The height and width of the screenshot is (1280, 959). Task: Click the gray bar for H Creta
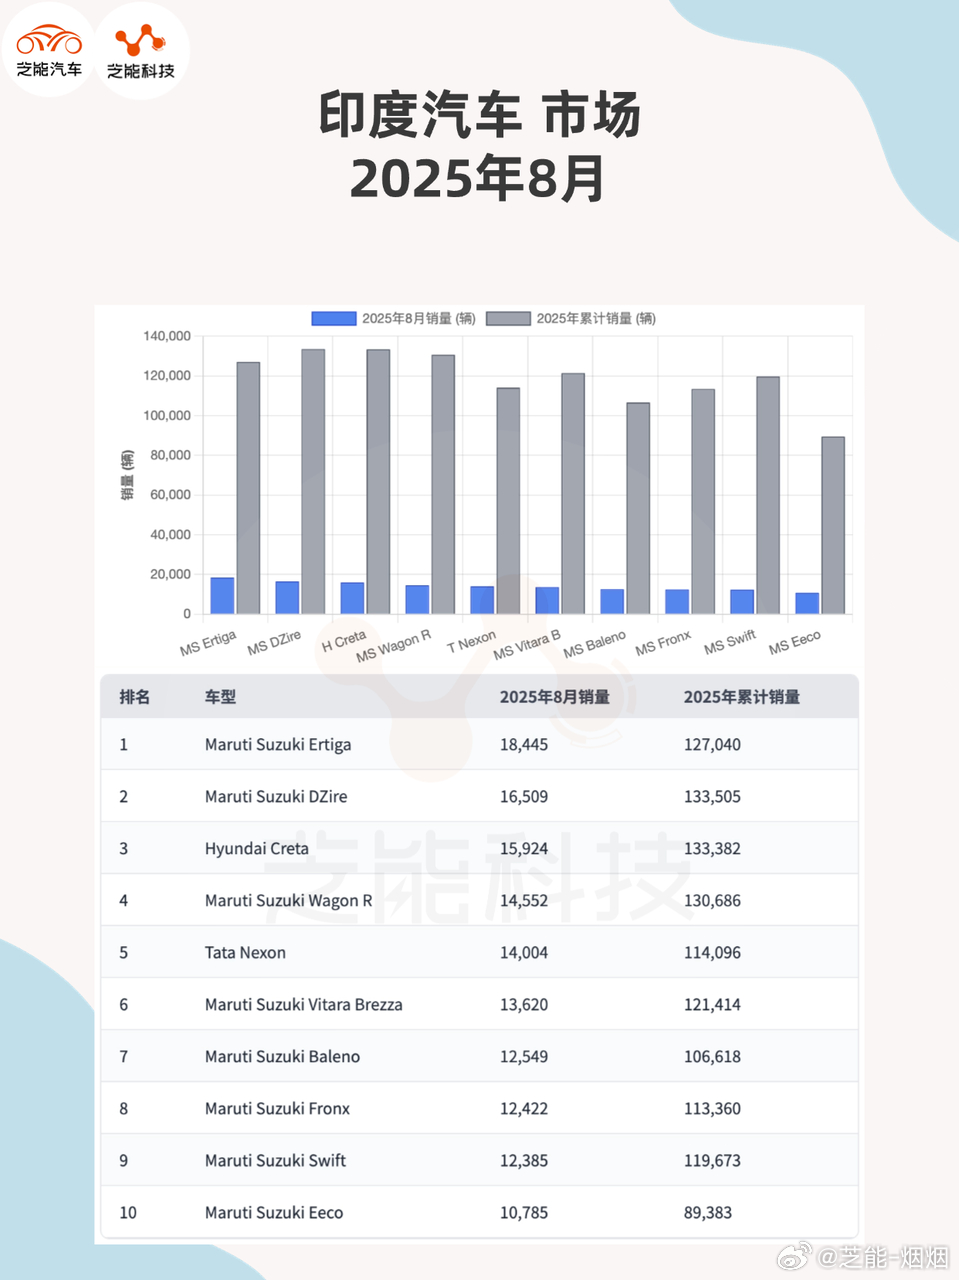tap(378, 482)
